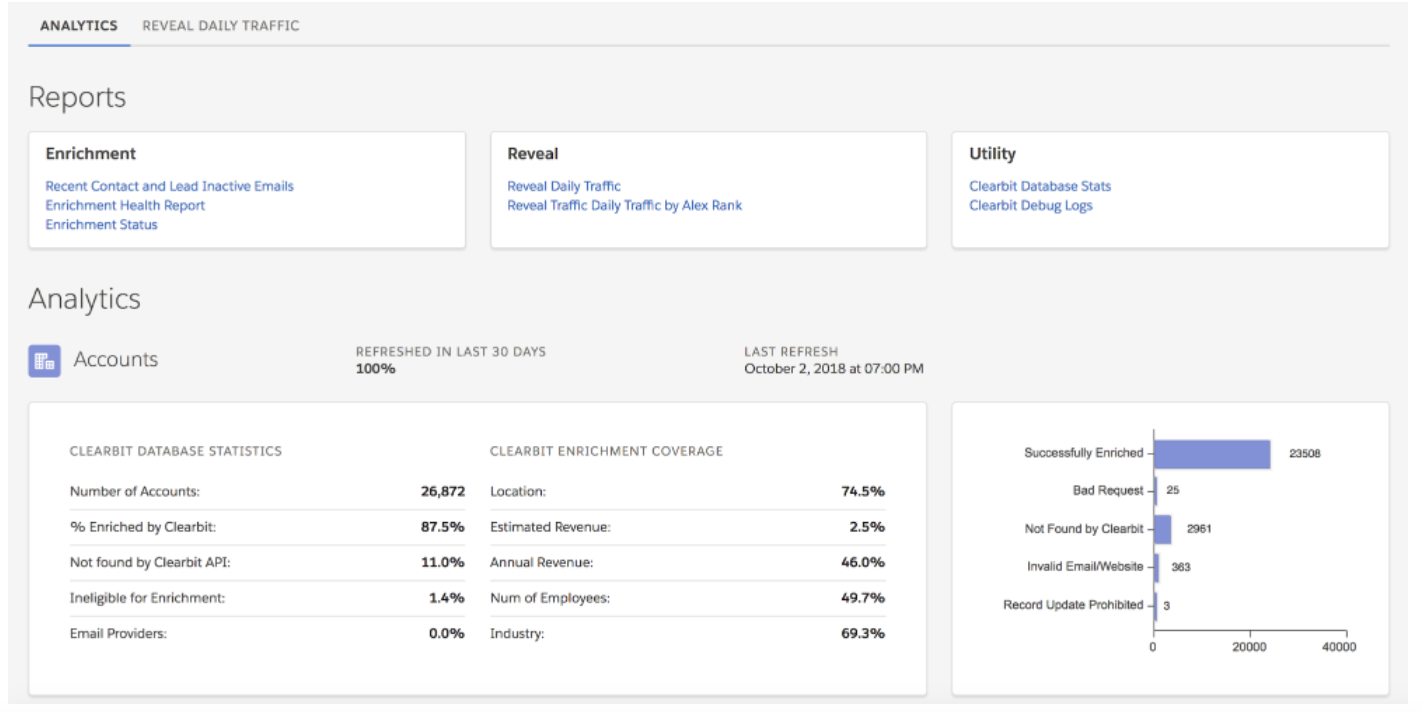Click the Bad Request chart bar
The image size is (1422, 712).
(1155, 491)
